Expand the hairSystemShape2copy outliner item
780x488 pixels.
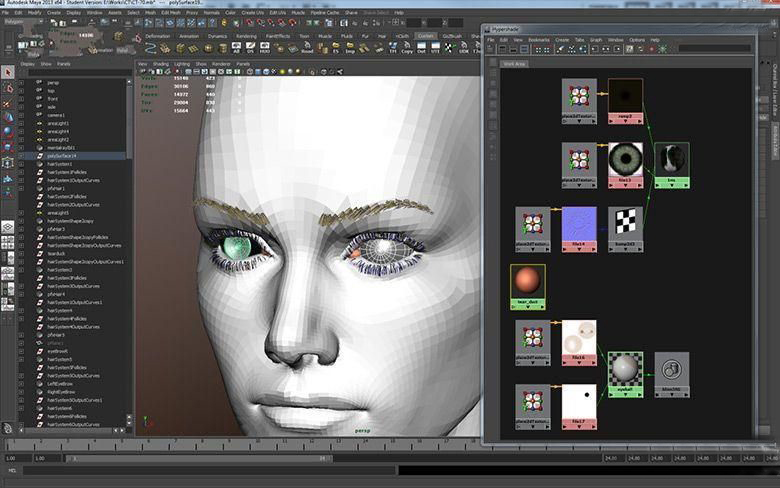(x=21, y=221)
